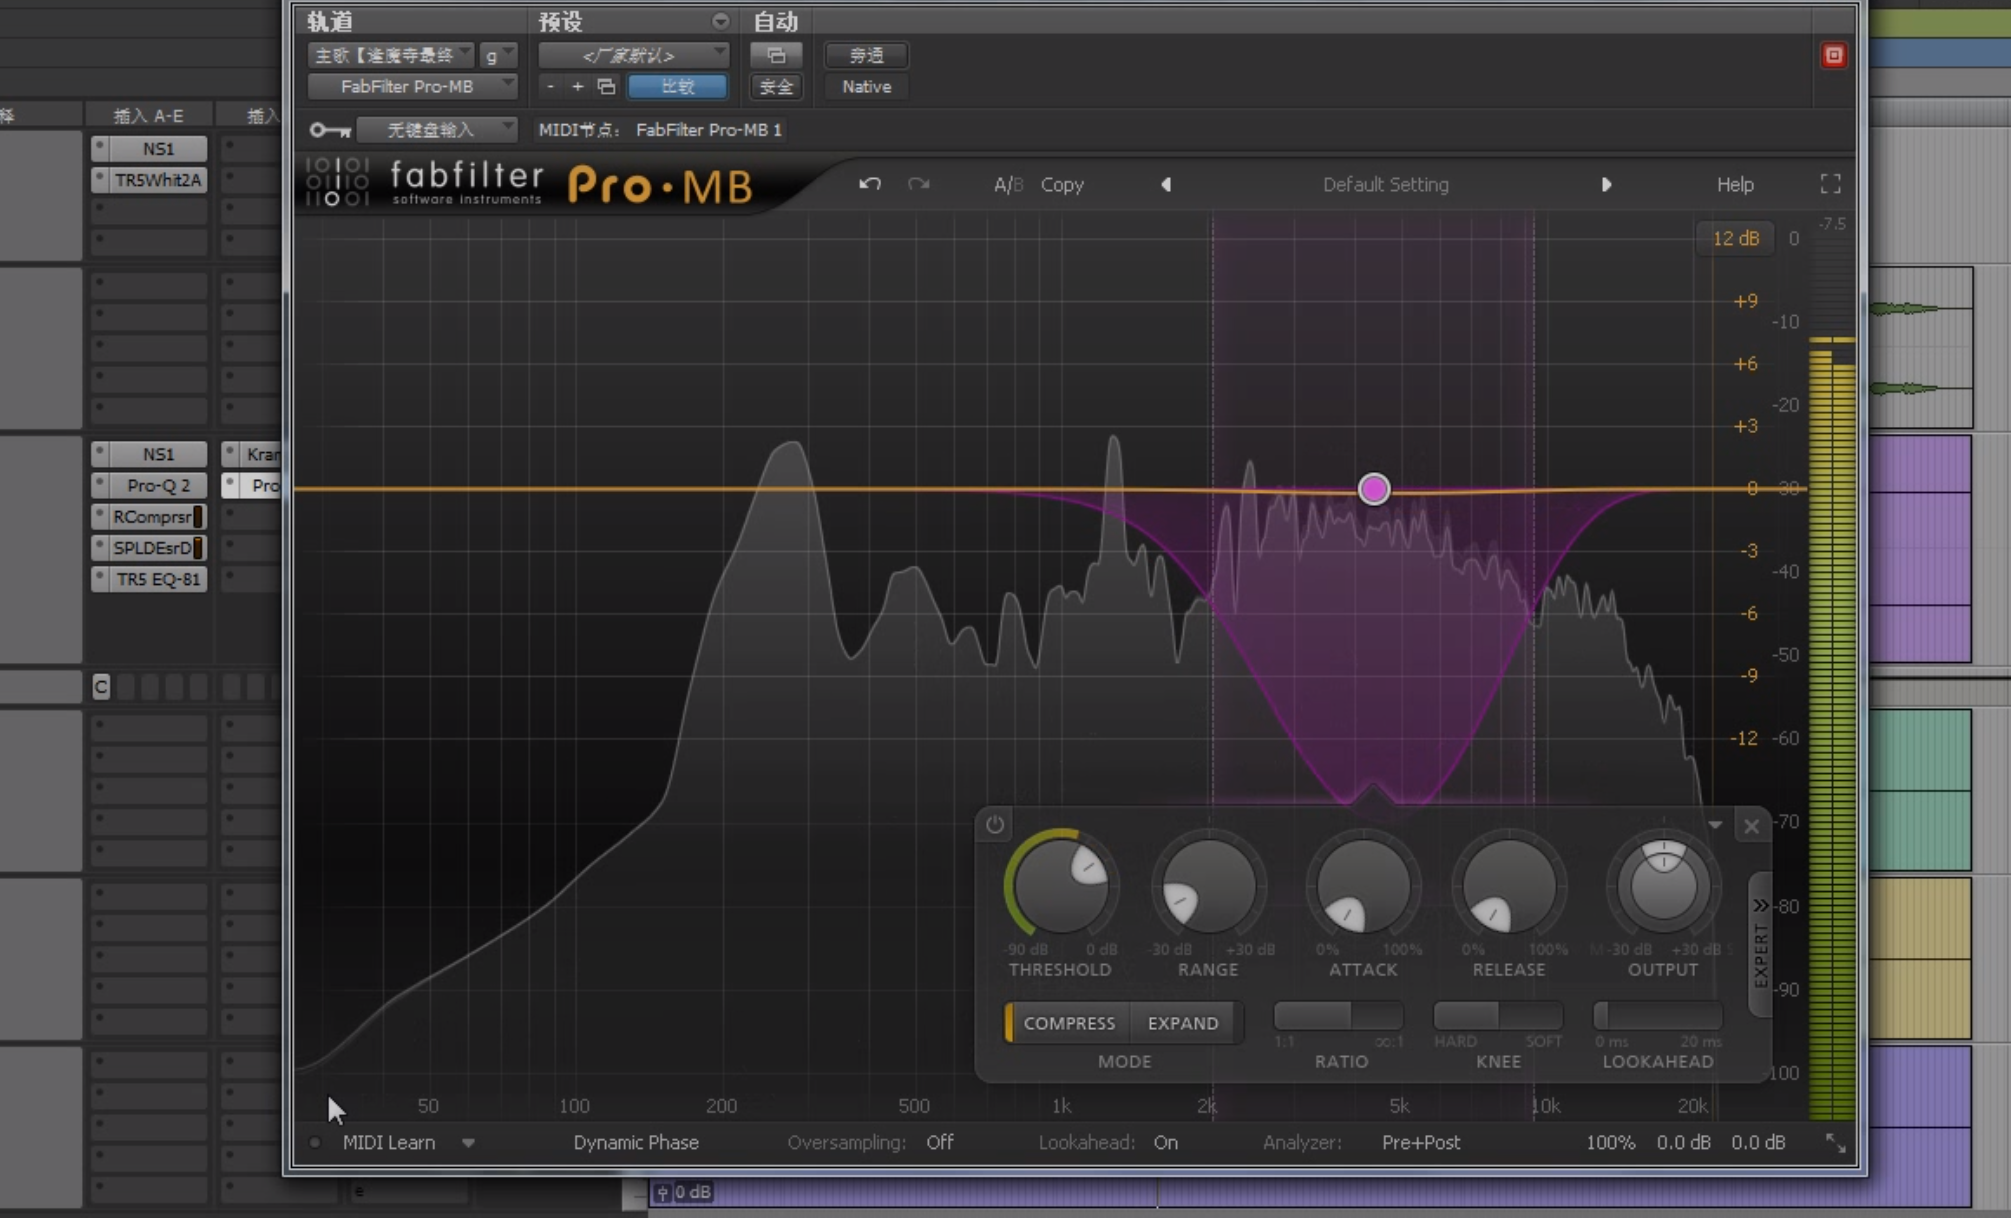Click the band power bypass icon
This screenshot has width=2011, height=1218.
994,825
